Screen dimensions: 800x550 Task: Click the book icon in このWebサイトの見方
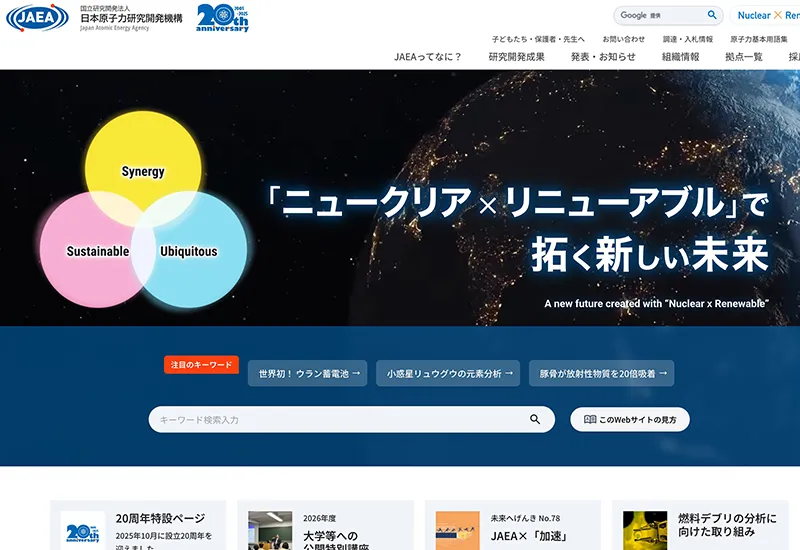590,419
